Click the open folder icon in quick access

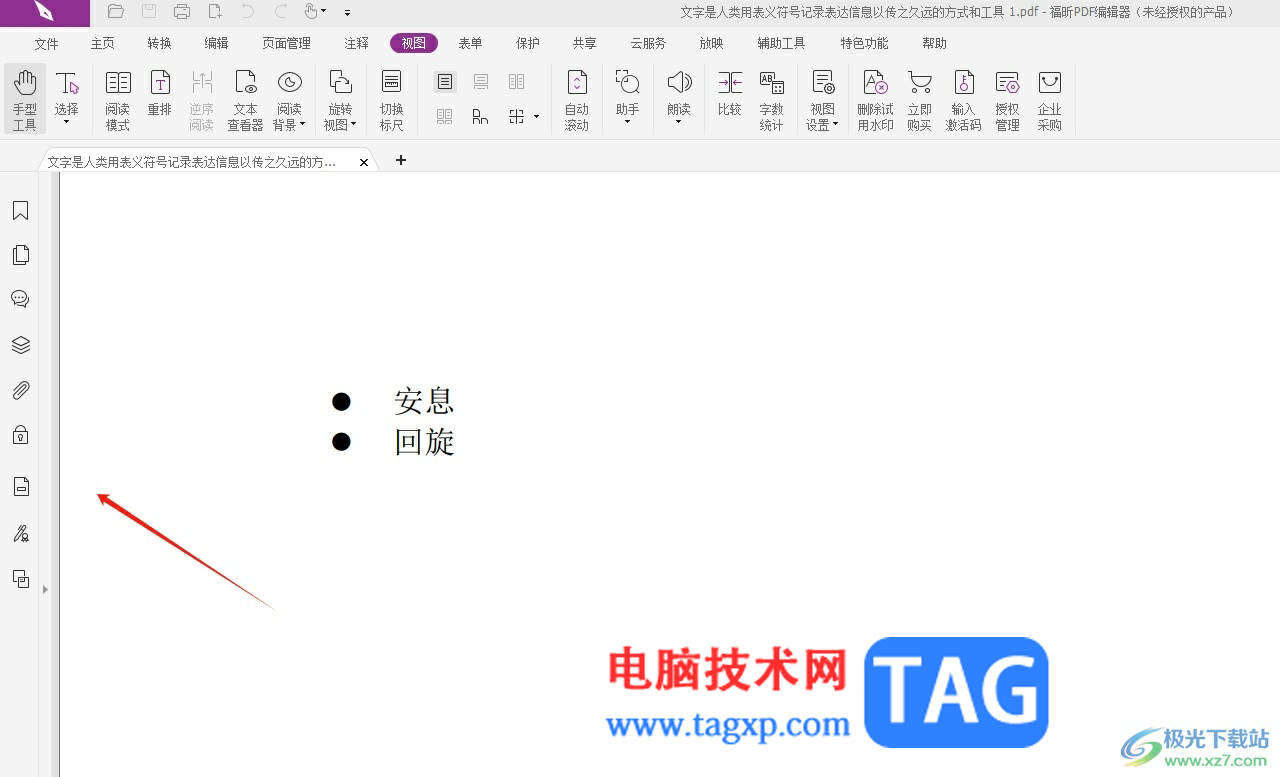(x=116, y=12)
